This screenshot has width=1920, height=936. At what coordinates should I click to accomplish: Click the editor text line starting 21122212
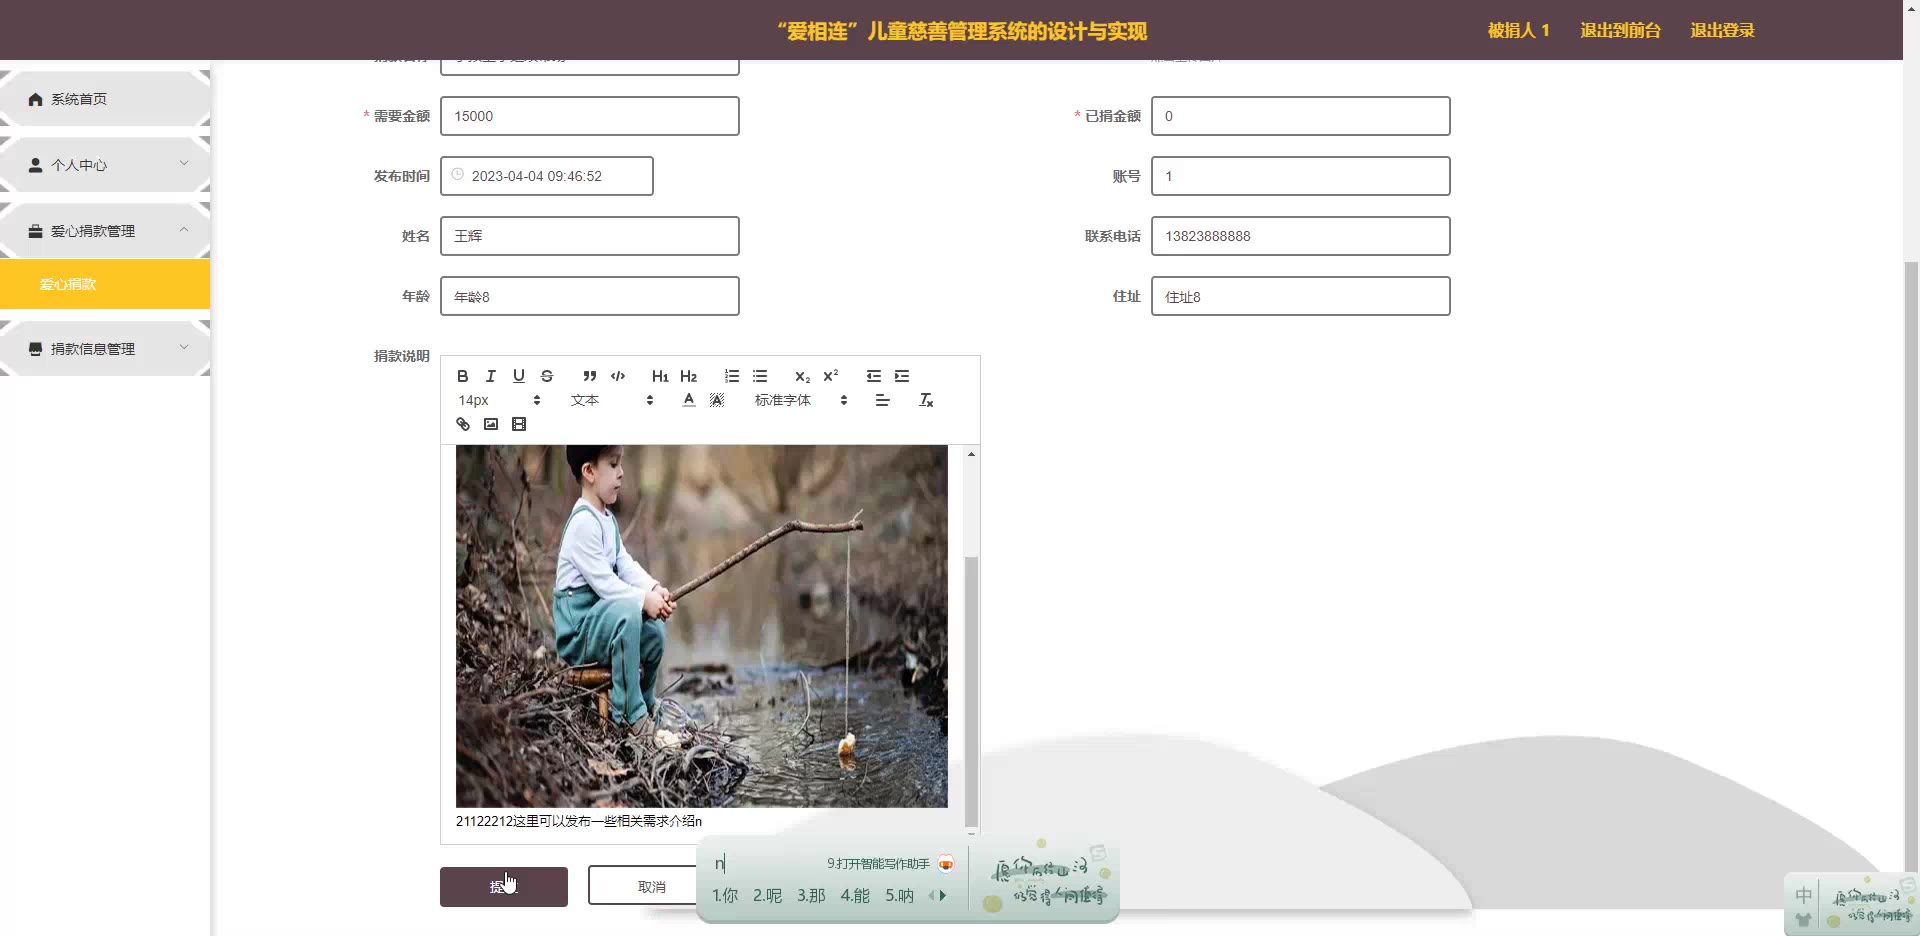579,821
